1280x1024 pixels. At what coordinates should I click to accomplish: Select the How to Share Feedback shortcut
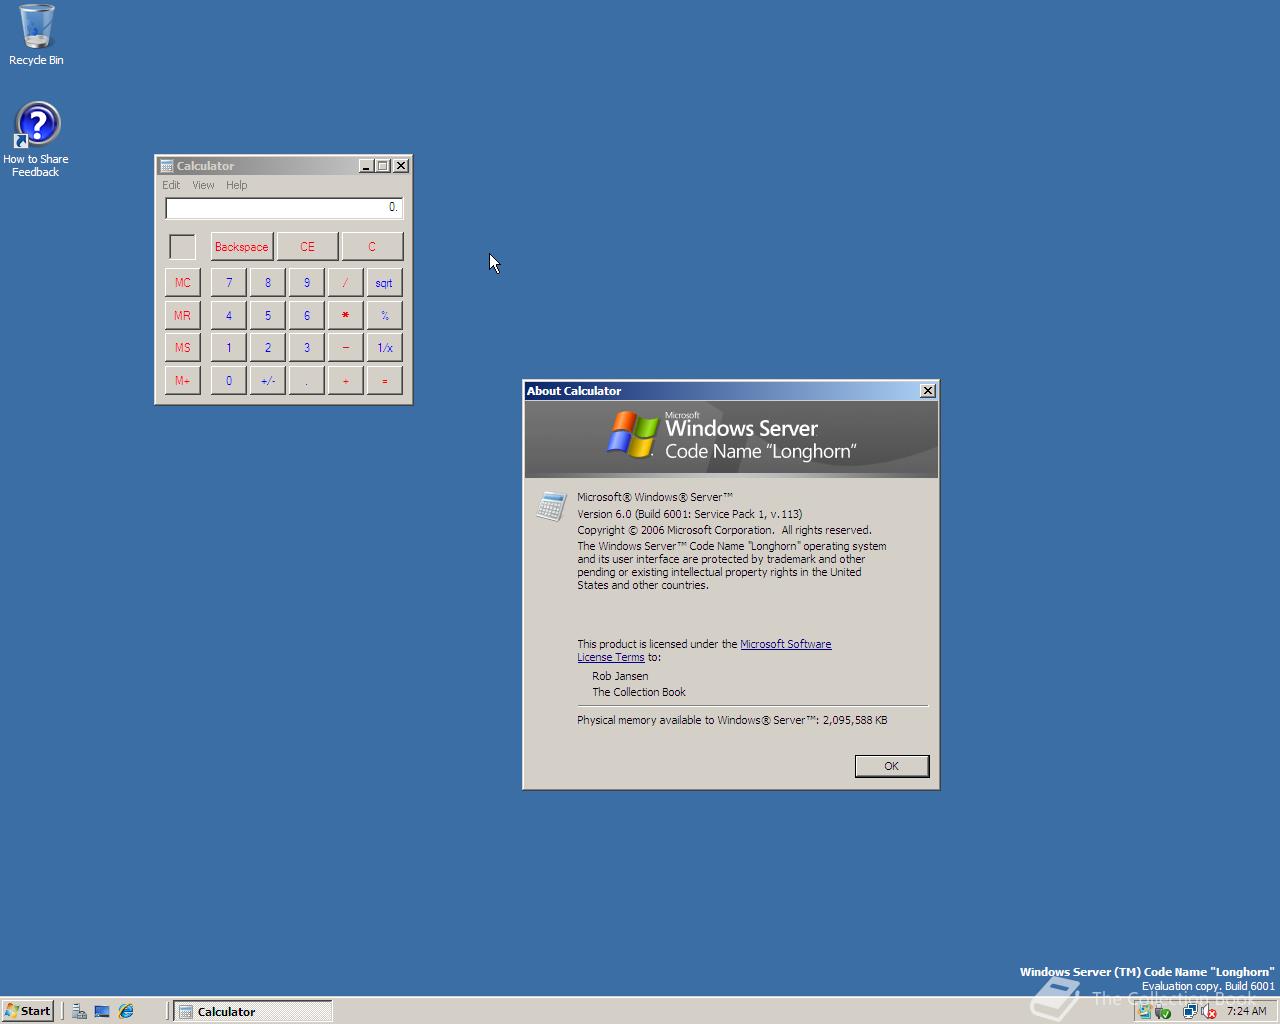(36, 140)
